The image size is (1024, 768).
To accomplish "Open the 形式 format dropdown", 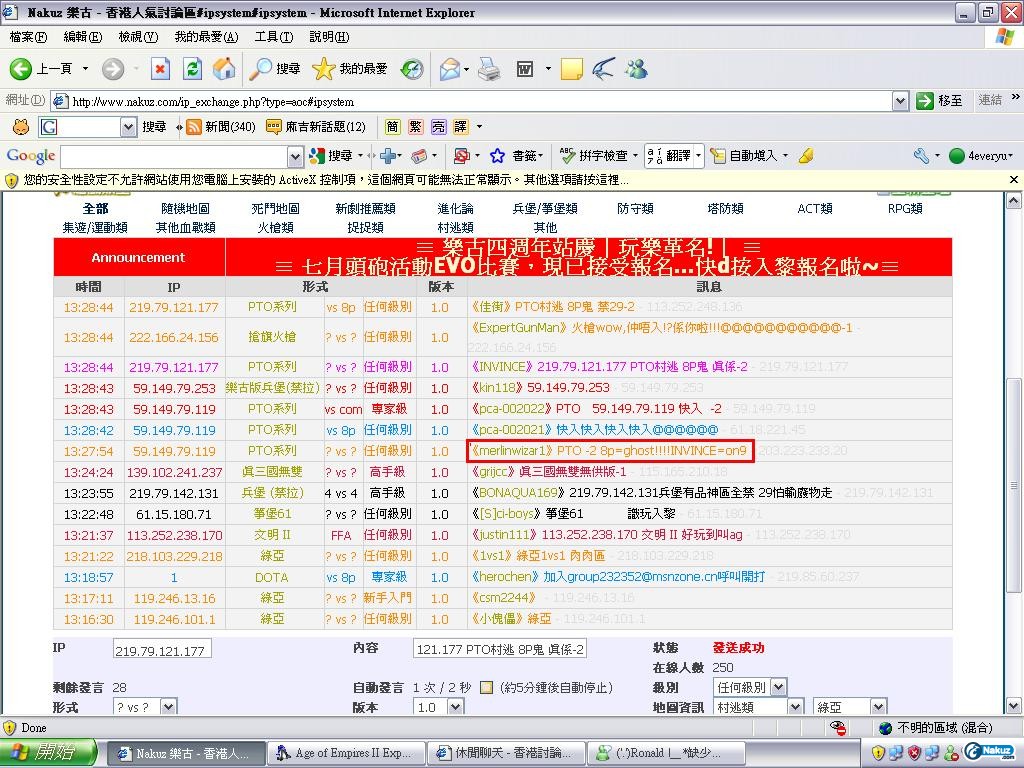I will 168,707.
